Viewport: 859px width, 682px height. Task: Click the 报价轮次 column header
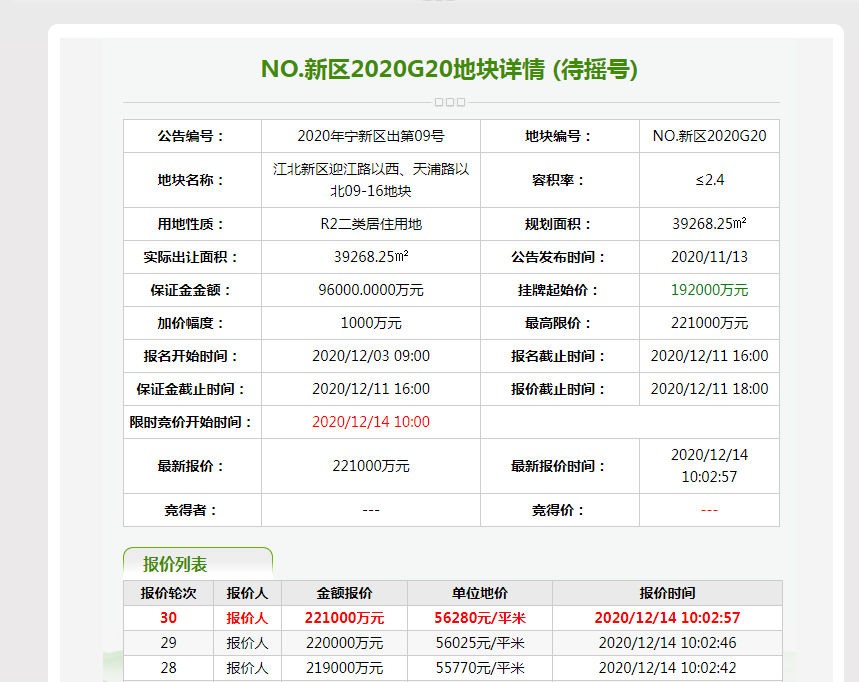pyautogui.click(x=168, y=593)
